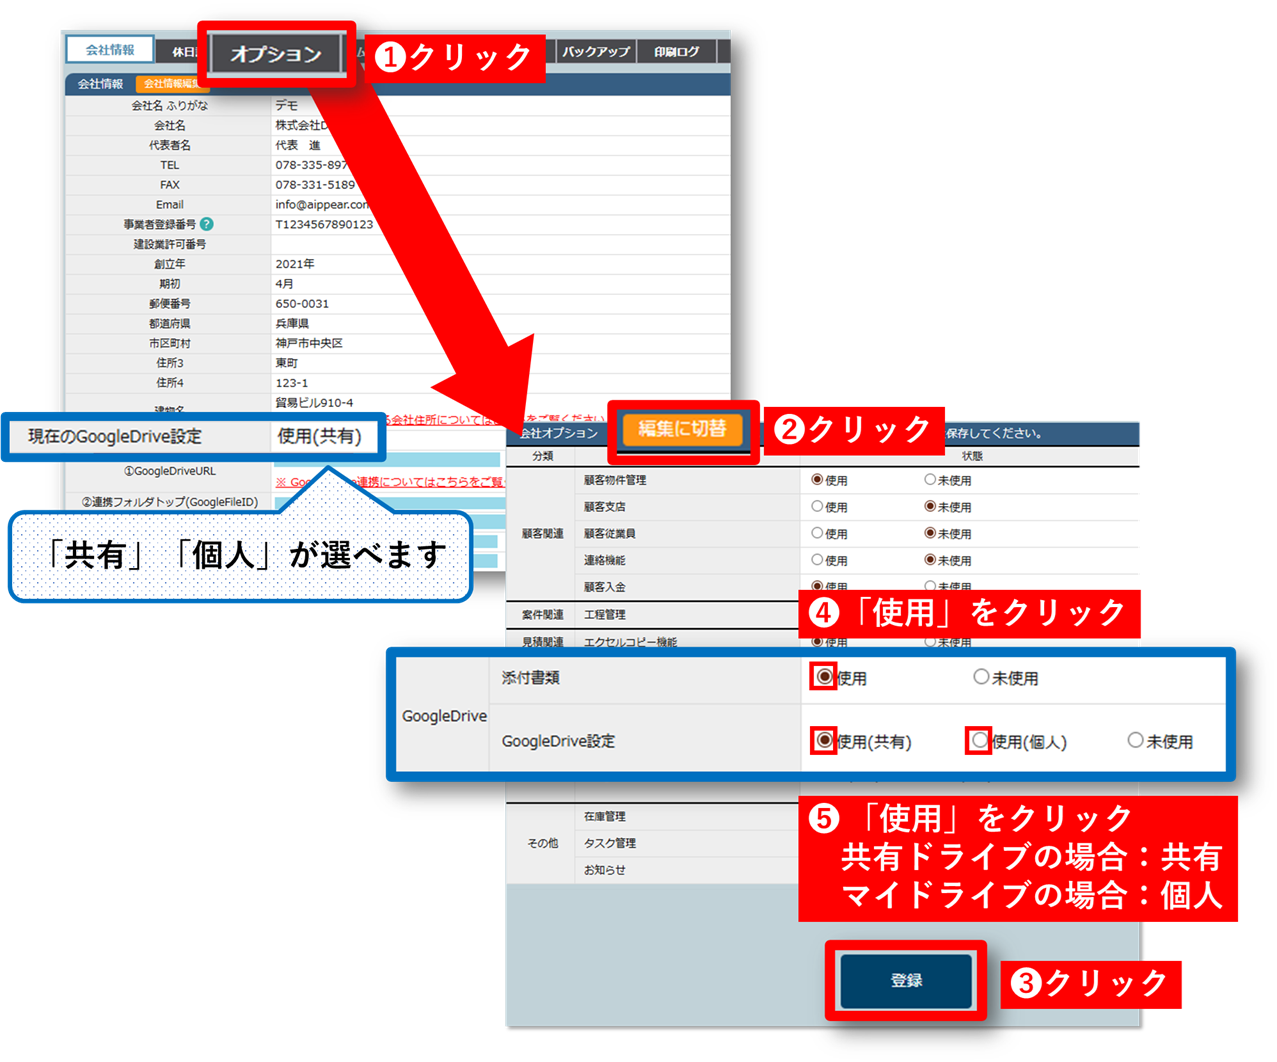Set GoogleDrive設定 to 未使用

click(1135, 740)
